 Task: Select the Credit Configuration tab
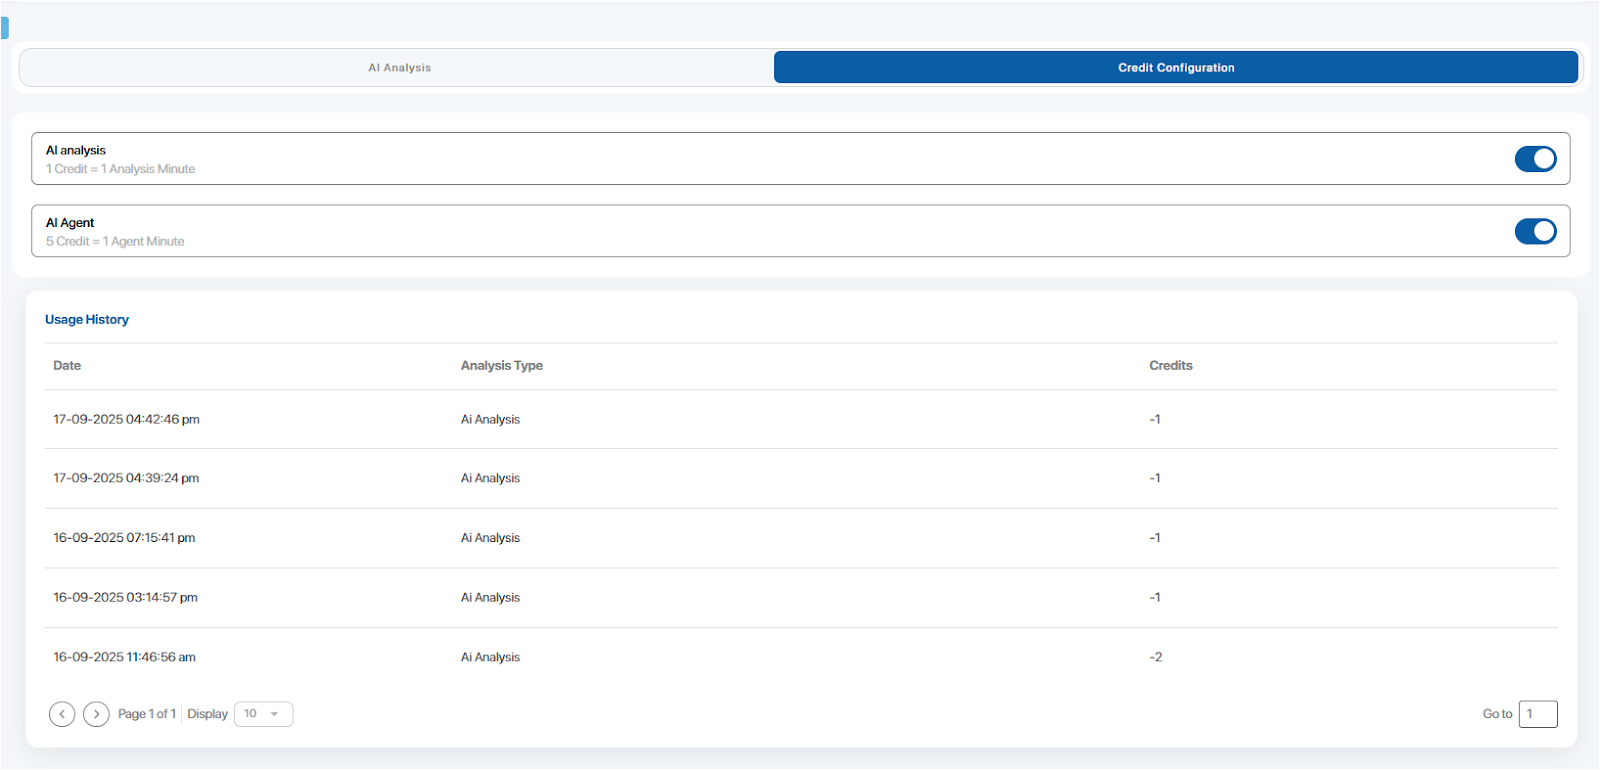1175,68
